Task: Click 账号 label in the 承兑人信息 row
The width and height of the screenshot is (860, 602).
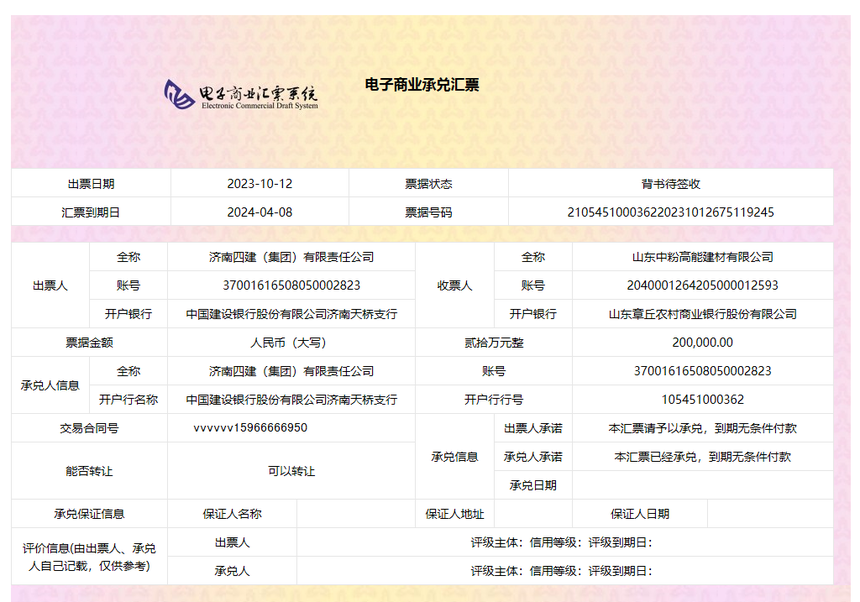Action: click(x=494, y=371)
